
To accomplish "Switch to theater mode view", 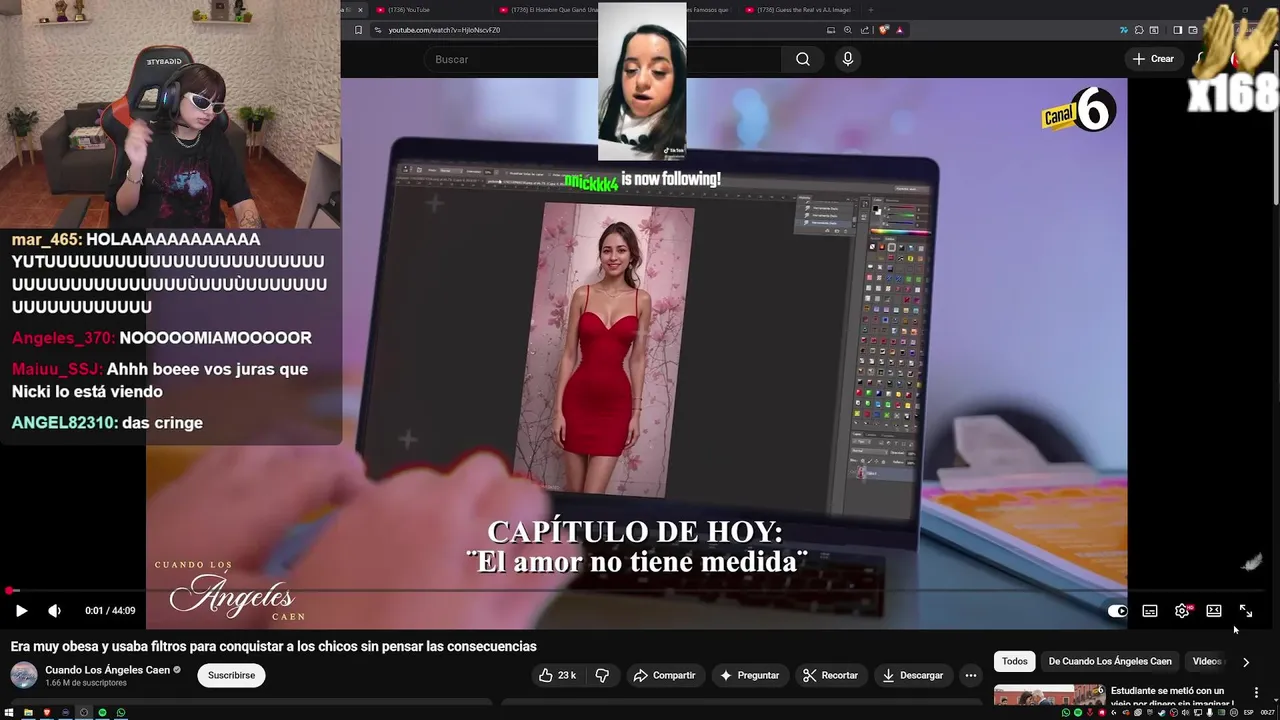I will [1214, 611].
